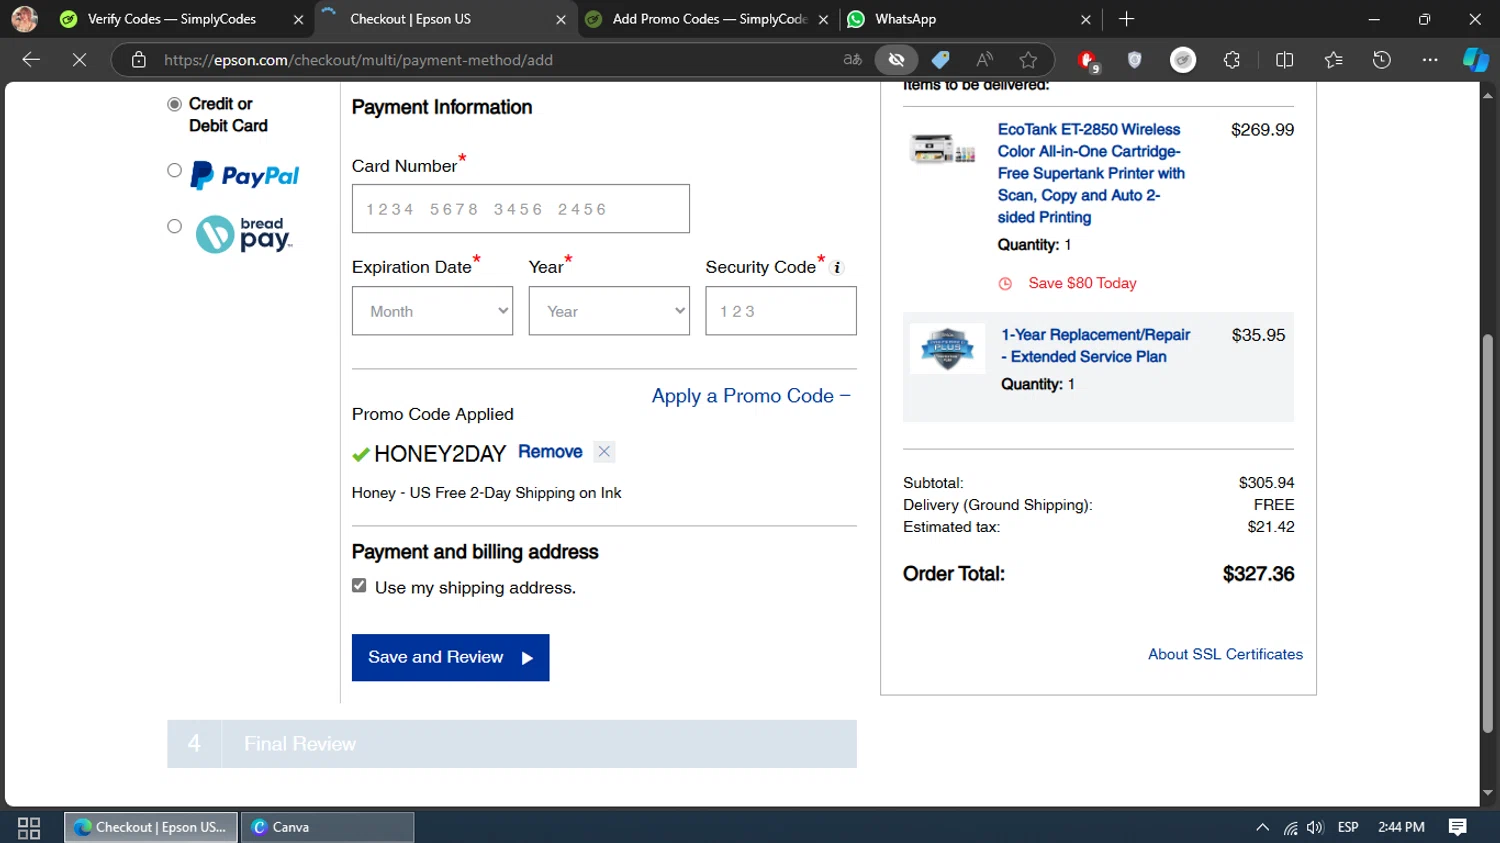Remove the HONEY2DAY promo code

[550, 452]
